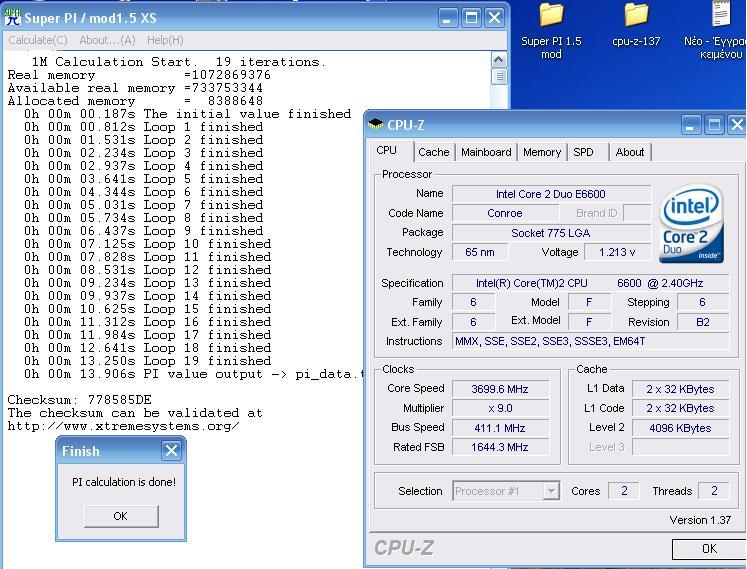747x569 pixels.
Task: Click the Rated FSB value 1644.3 MHz
Action: (x=500, y=447)
